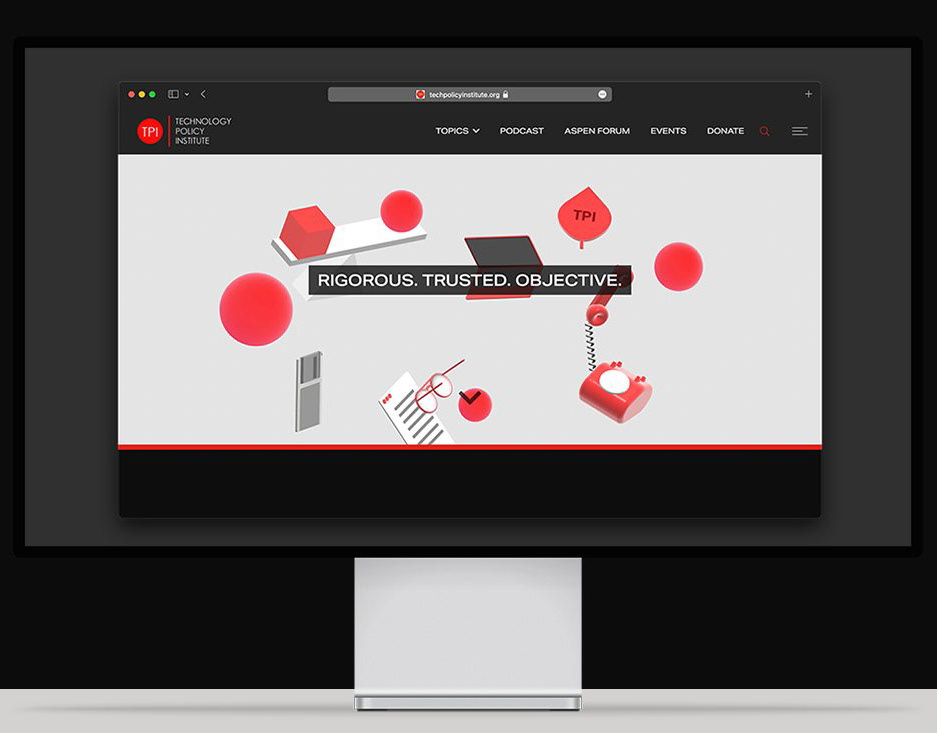Toggle the Safari sidebar button

pyautogui.click(x=173, y=94)
